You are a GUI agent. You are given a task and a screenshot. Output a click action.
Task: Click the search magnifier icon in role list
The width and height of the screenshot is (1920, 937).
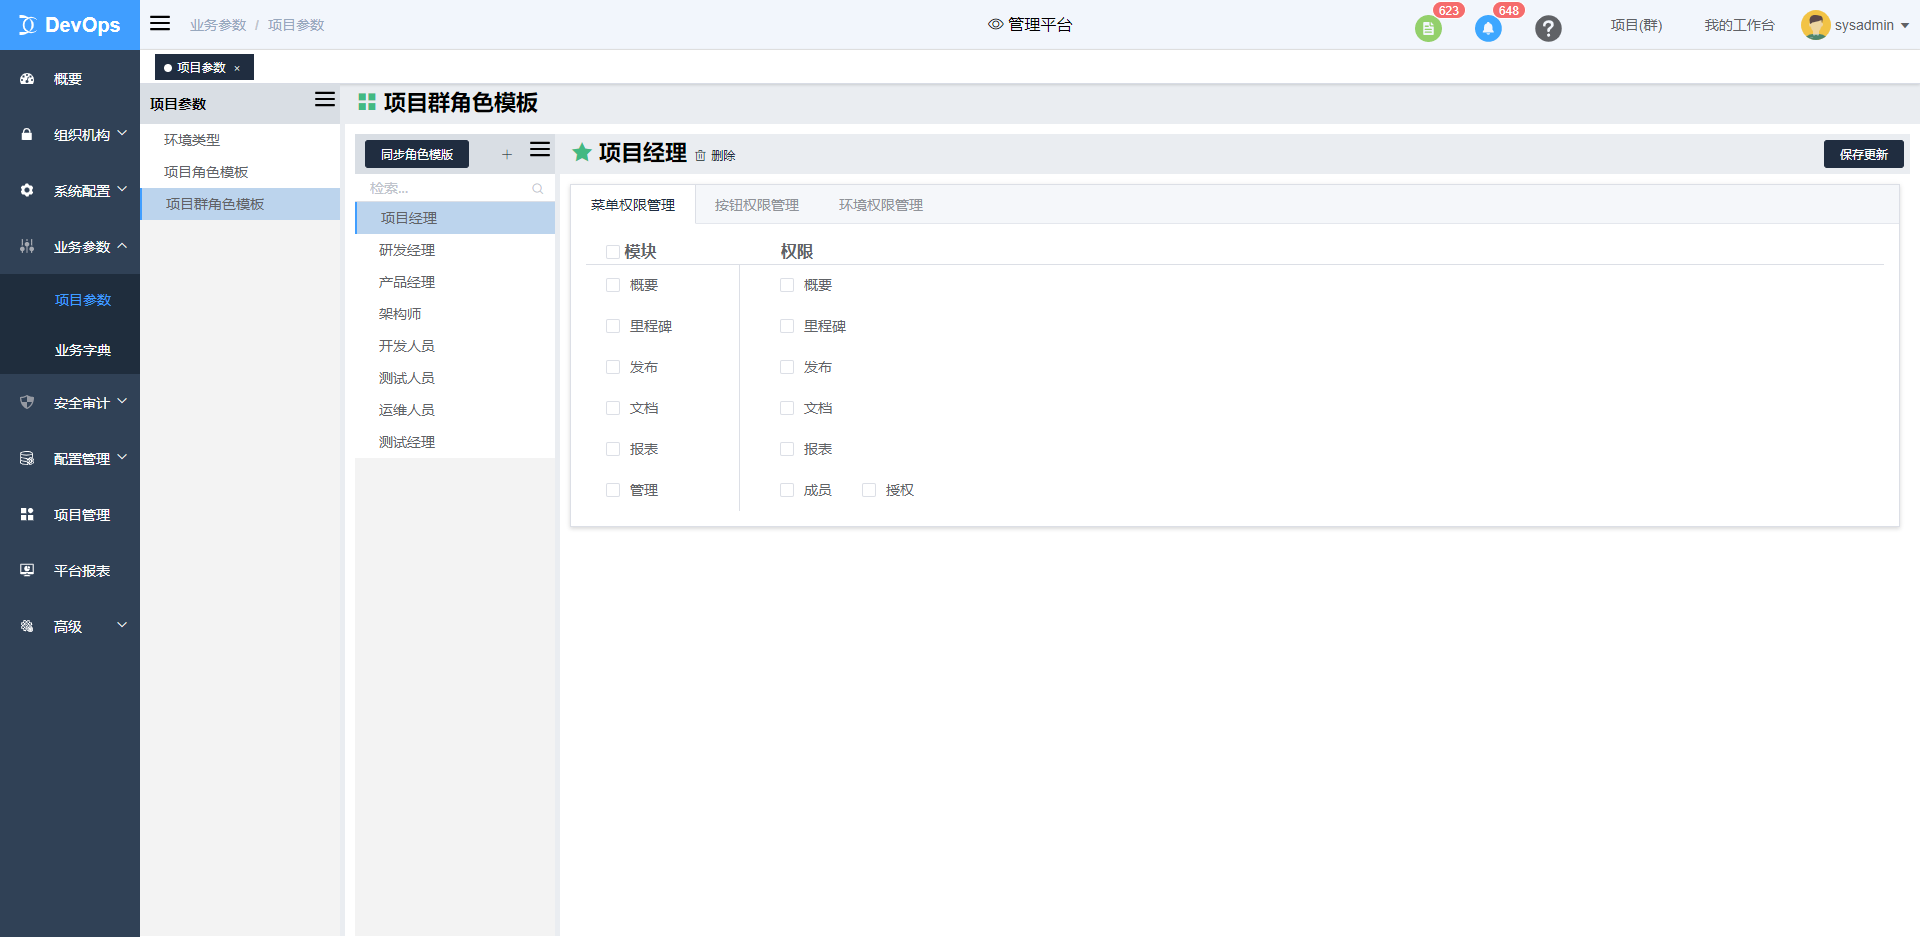click(x=537, y=188)
